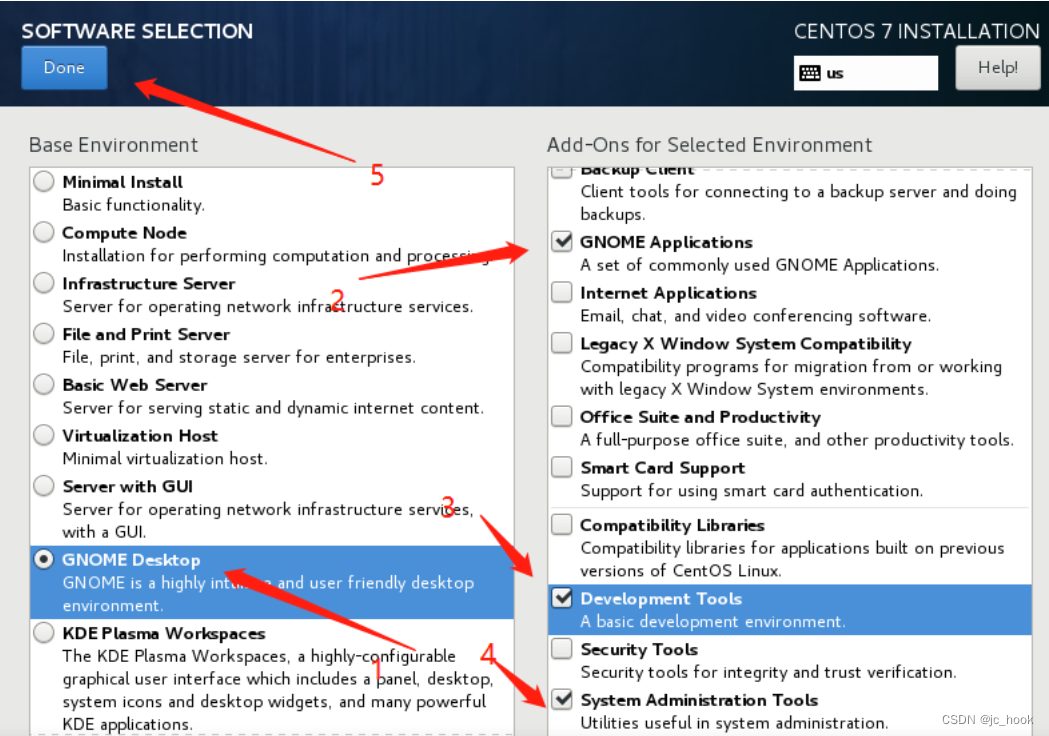1049x736 pixels.
Task: Enable Legacy X Window System Compatibility
Action: [562, 343]
